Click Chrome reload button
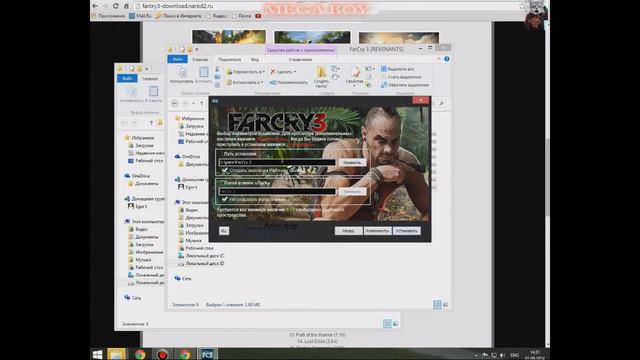Screen dimensions: 640x360 116,6
